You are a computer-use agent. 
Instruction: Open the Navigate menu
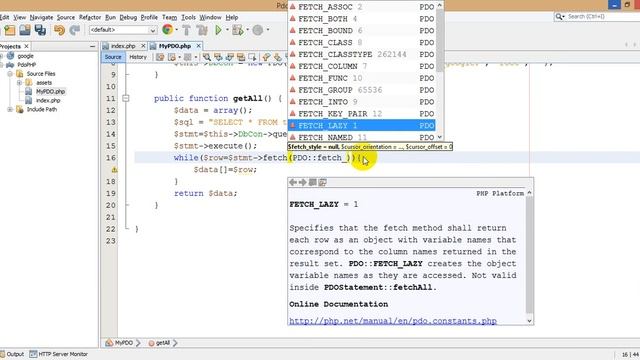point(41,18)
